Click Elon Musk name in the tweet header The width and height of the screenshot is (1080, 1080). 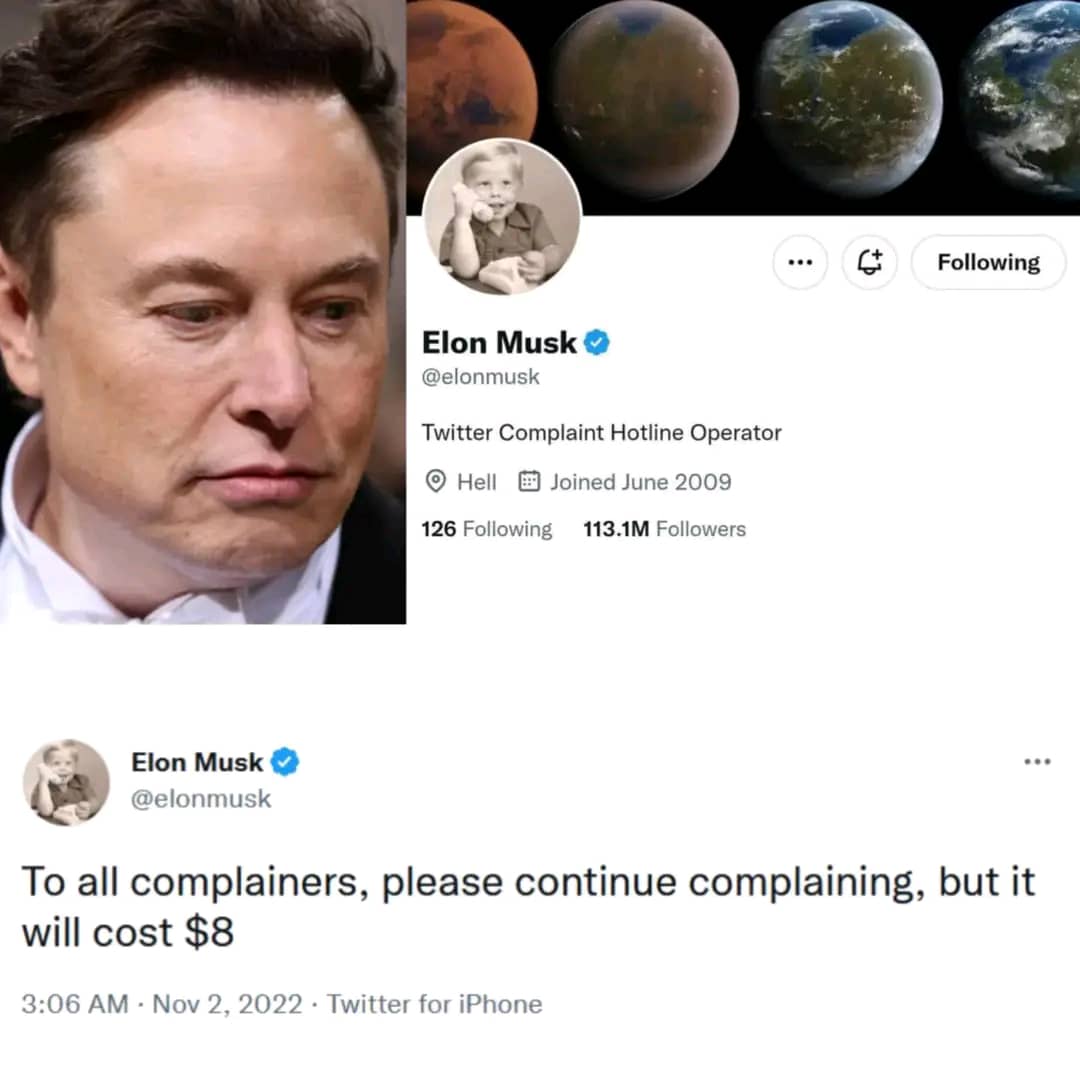[197, 762]
